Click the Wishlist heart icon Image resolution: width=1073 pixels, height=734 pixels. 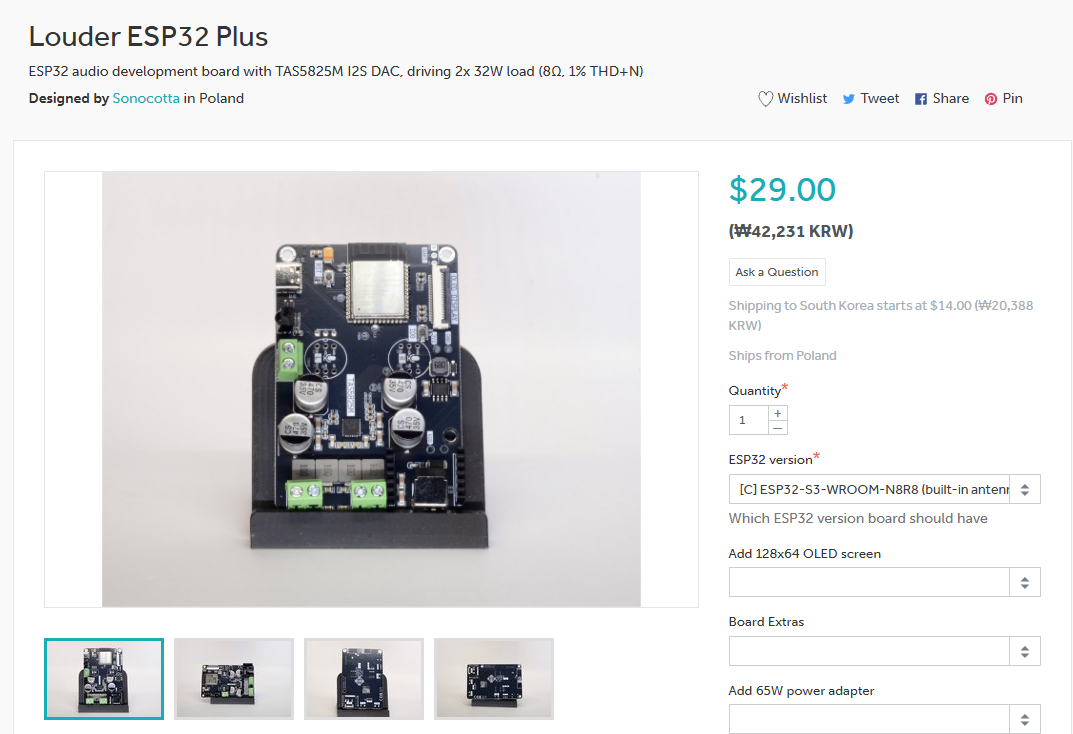(765, 99)
